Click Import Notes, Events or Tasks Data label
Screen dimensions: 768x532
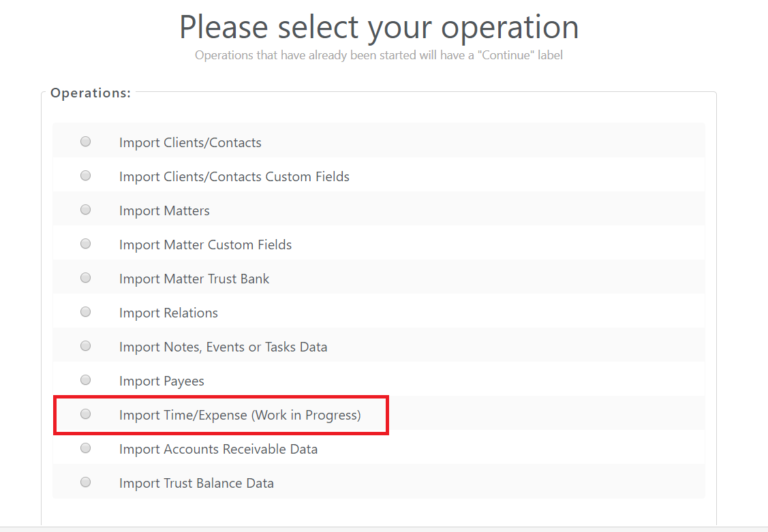(223, 347)
